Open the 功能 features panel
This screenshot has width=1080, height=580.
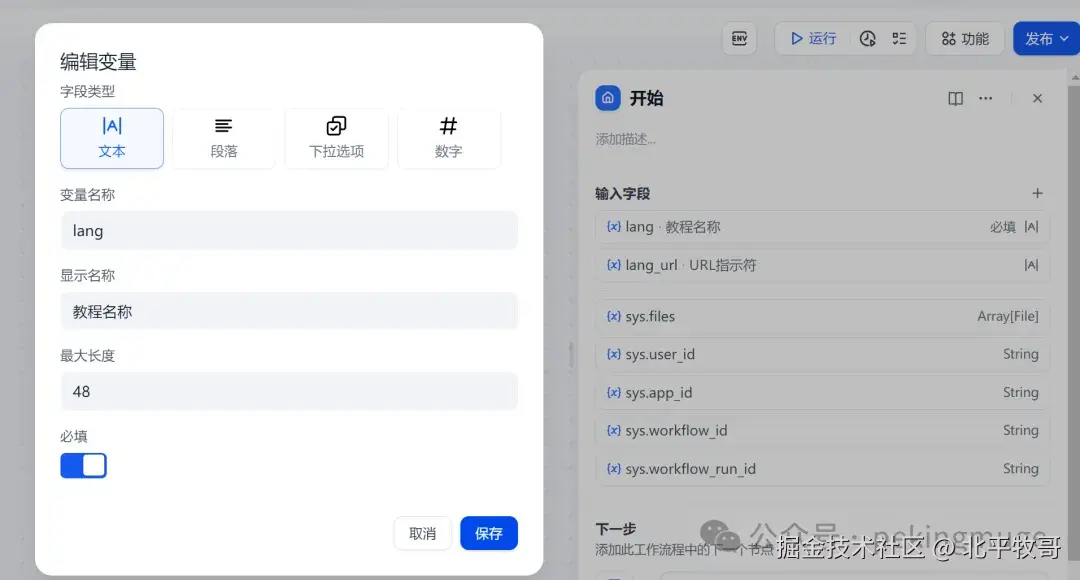(964, 38)
